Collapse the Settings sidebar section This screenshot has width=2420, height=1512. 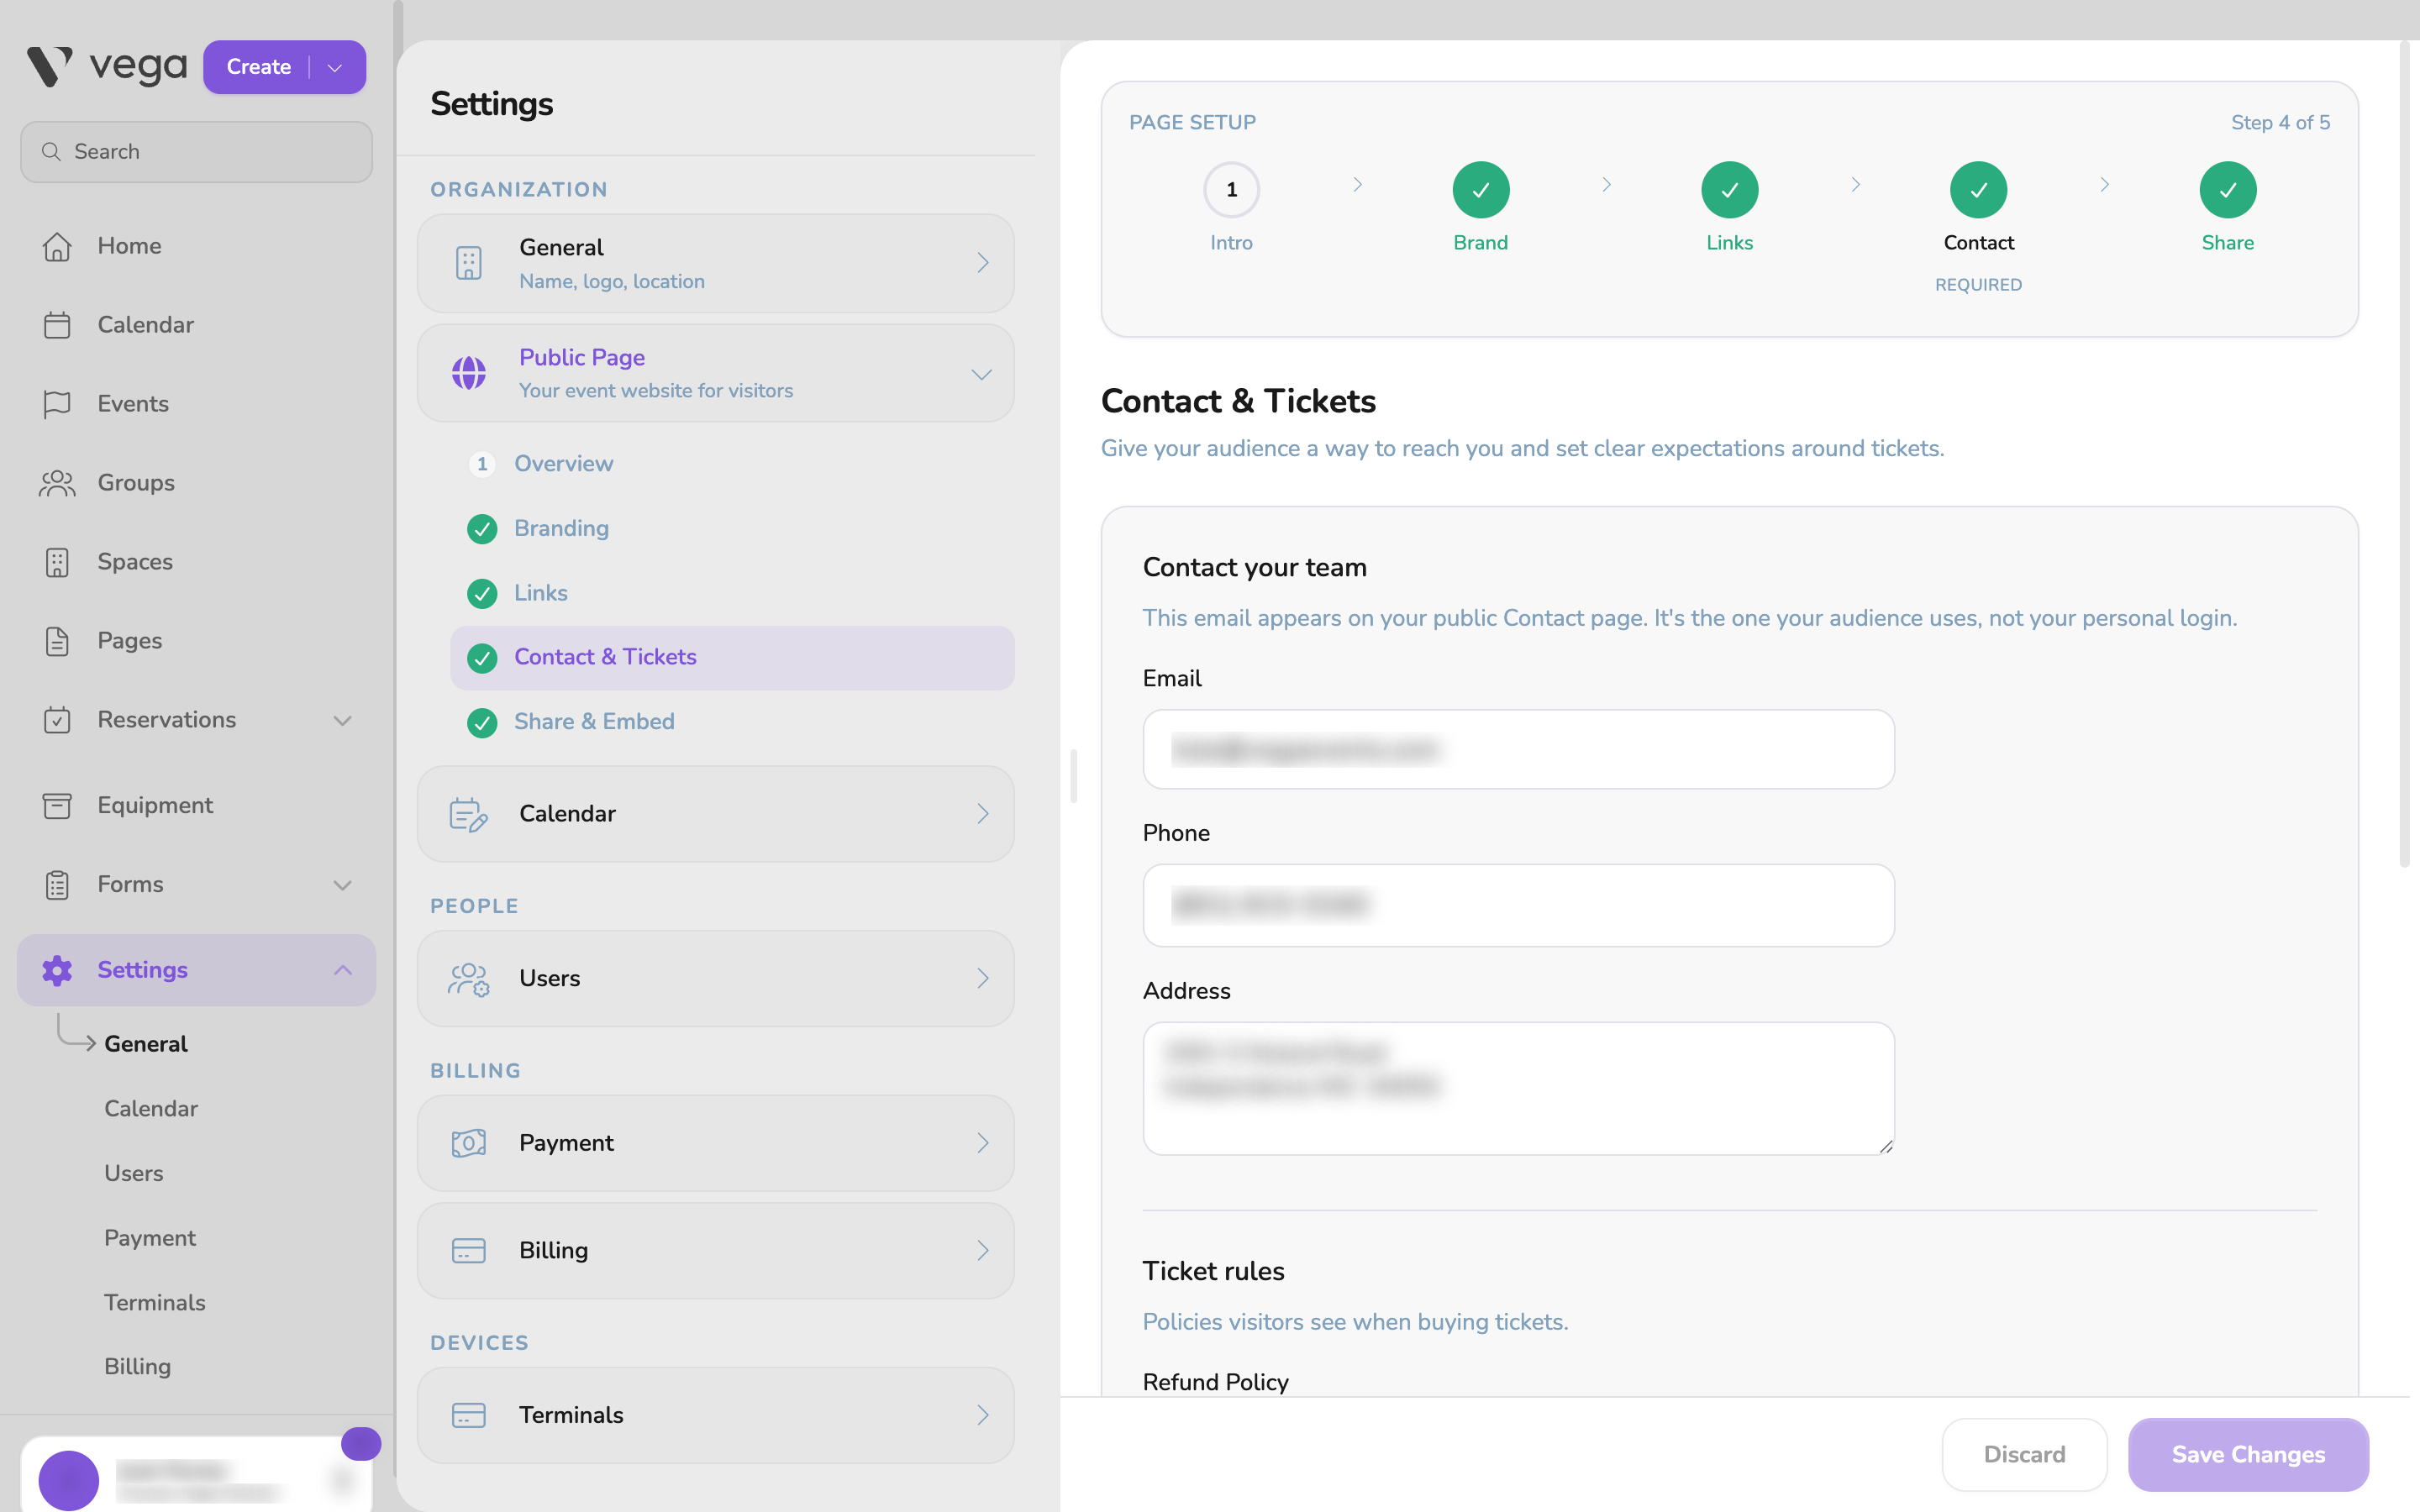[342, 970]
